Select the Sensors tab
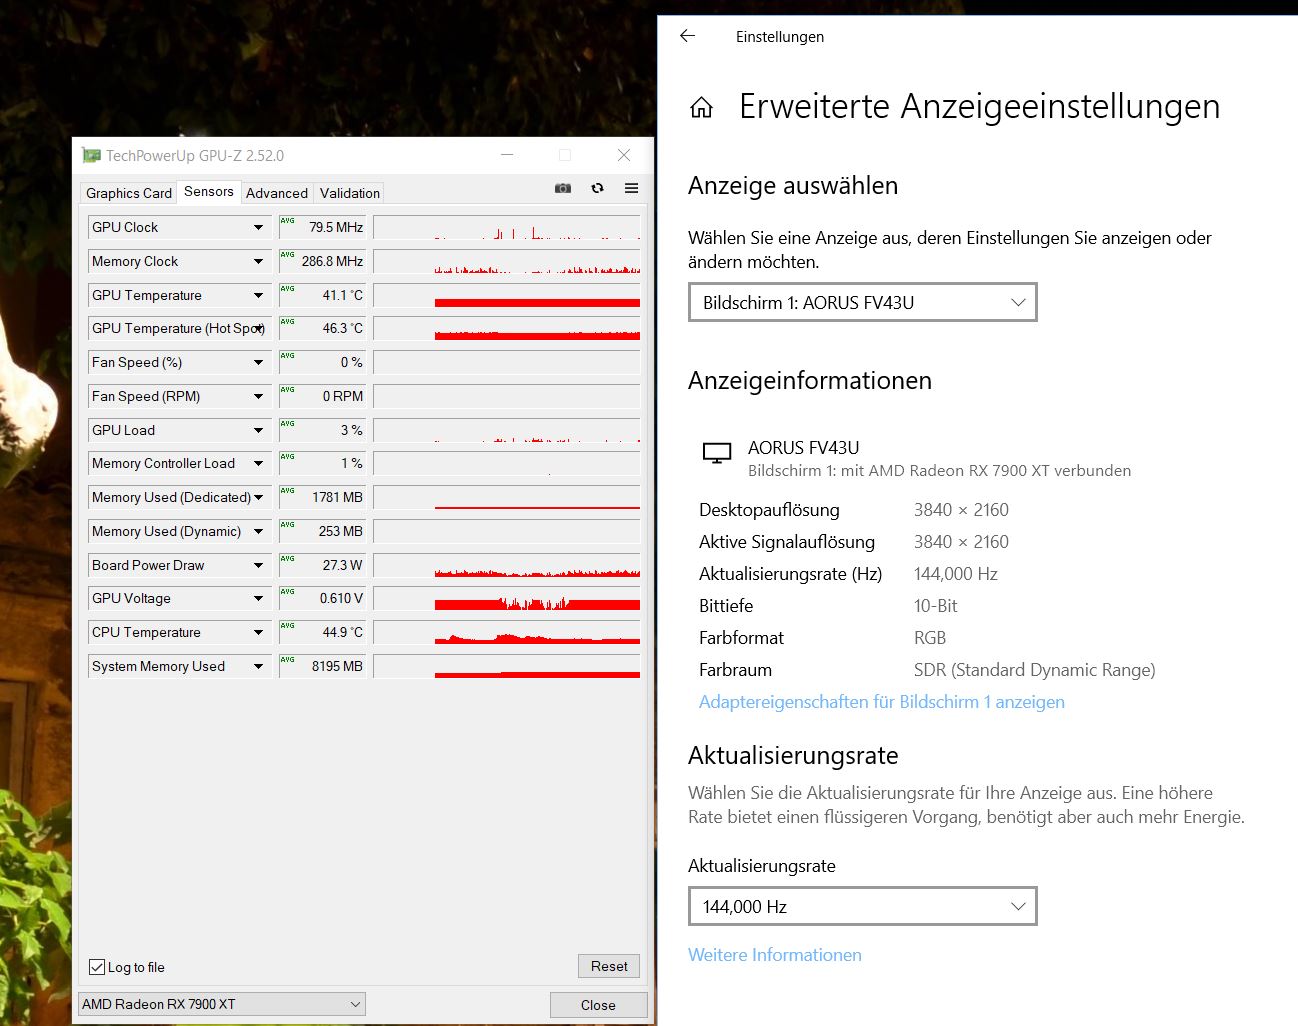 pyautogui.click(x=209, y=191)
